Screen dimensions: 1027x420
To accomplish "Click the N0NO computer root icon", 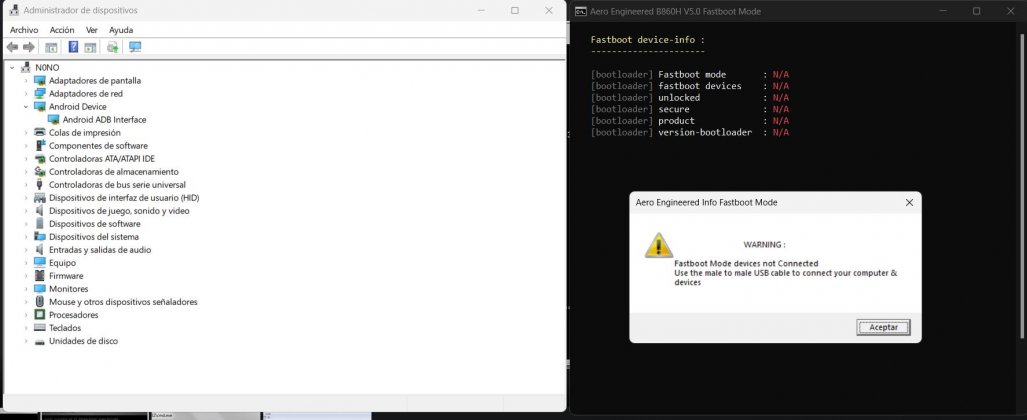I will point(26,67).
